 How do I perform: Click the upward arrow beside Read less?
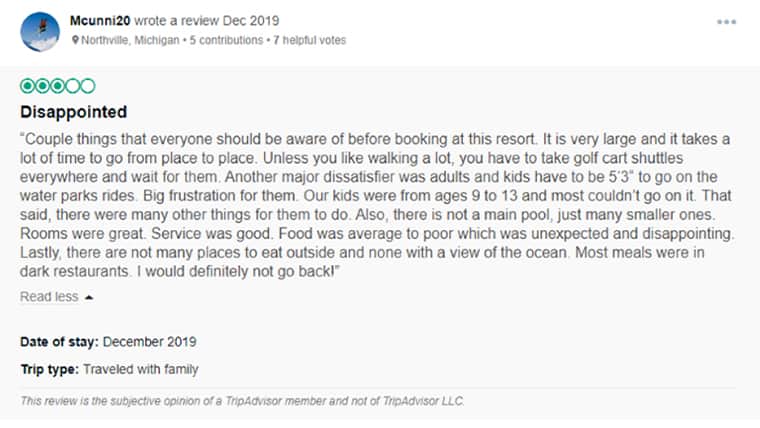point(89,298)
